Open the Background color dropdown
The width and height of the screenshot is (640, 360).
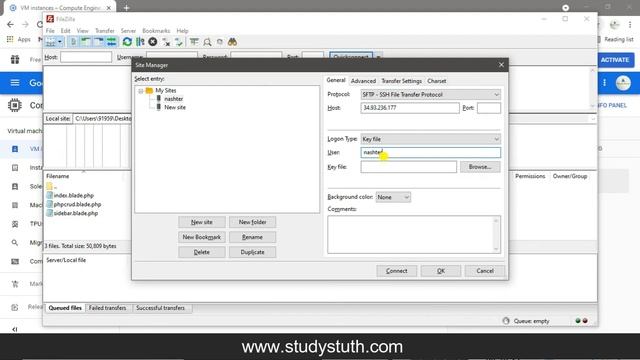point(393,197)
